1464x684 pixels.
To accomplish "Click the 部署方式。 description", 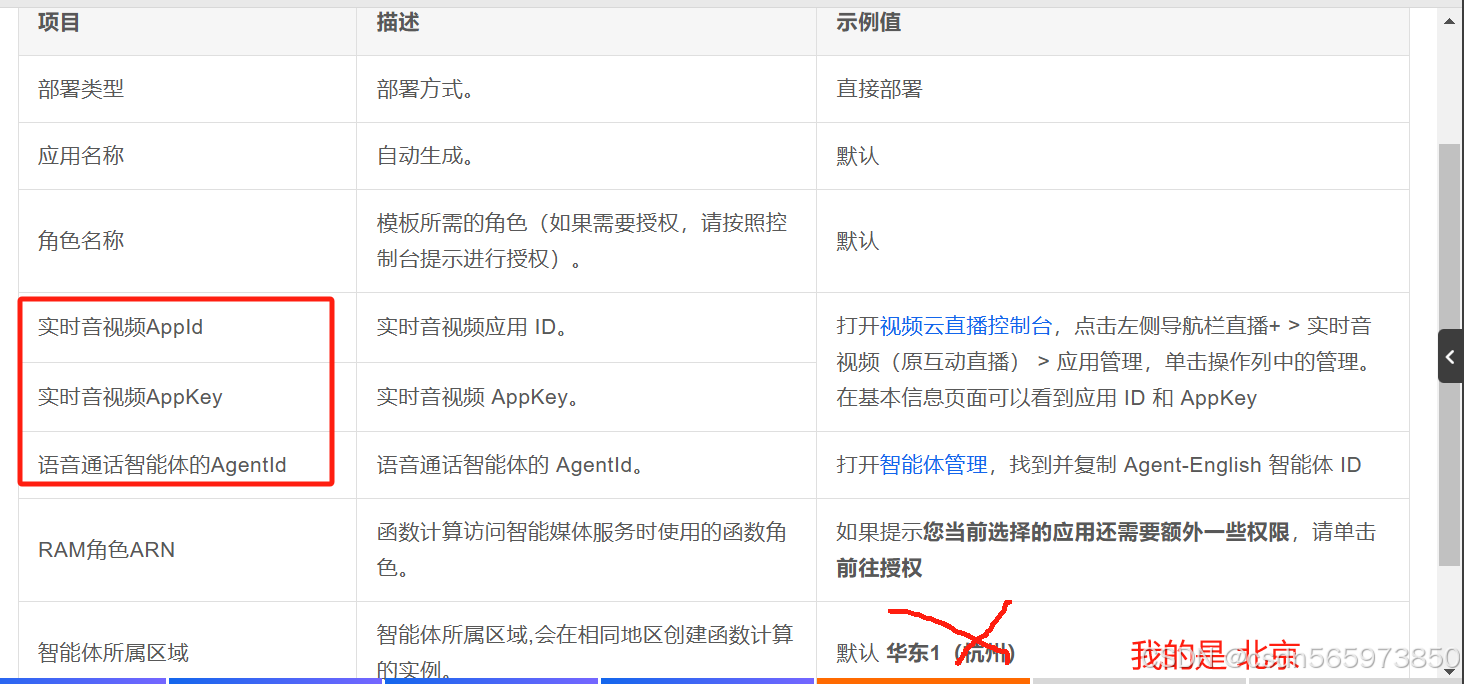I will (425, 89).
